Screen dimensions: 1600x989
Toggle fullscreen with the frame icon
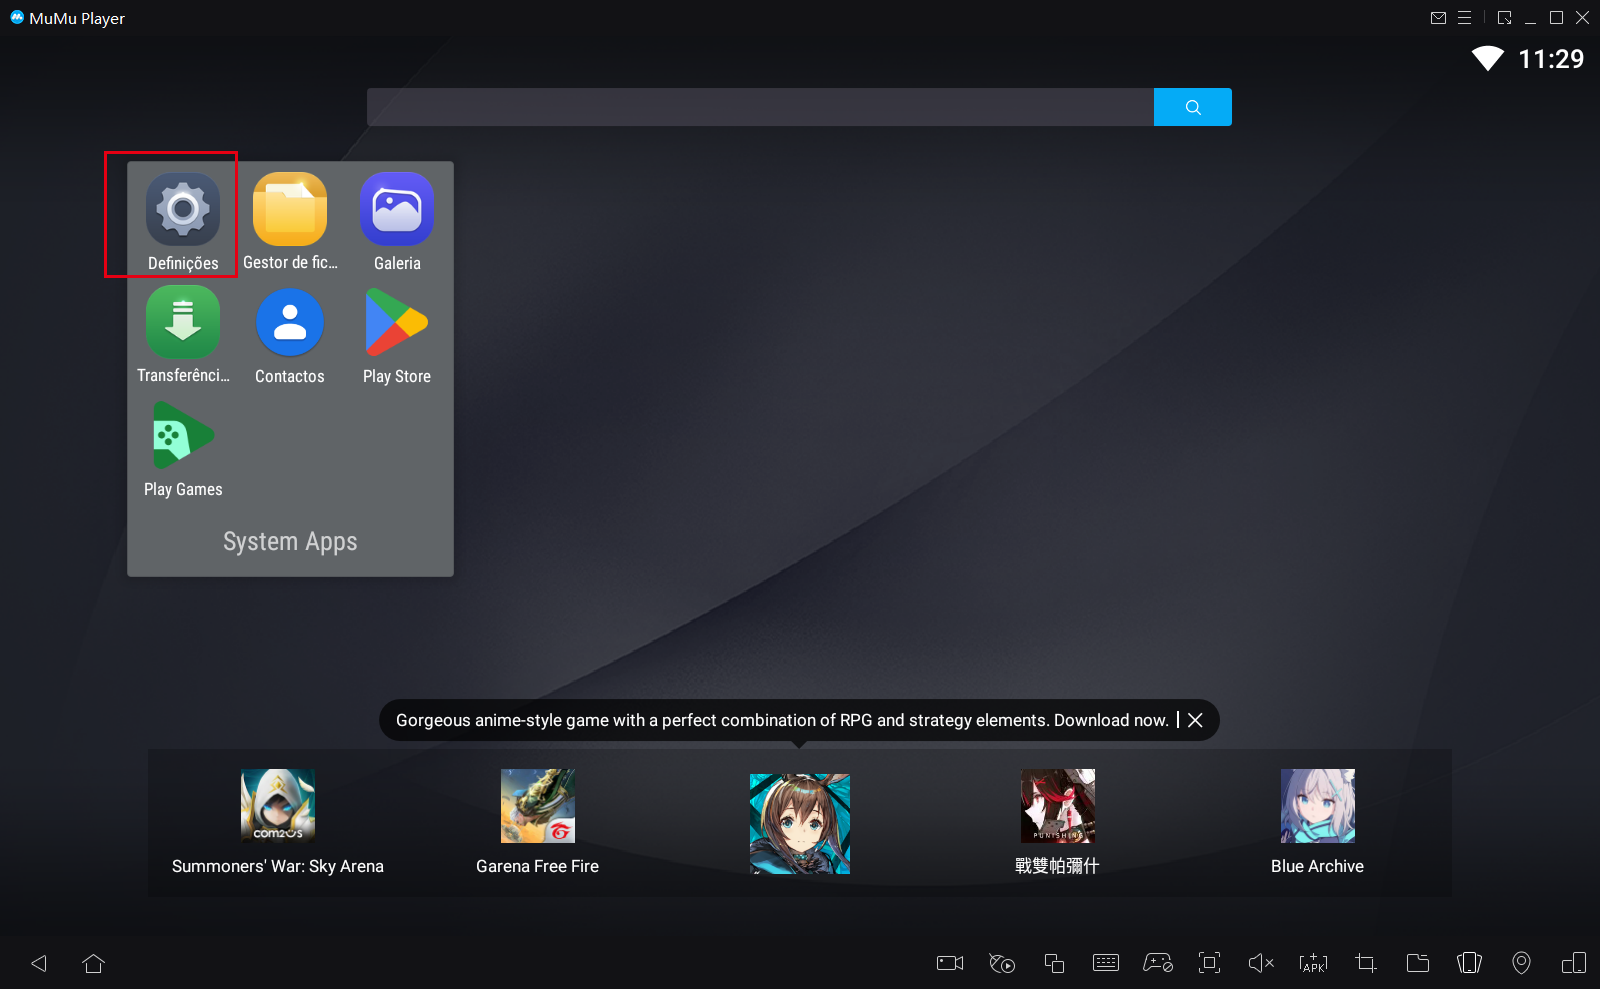[1210, 963]
